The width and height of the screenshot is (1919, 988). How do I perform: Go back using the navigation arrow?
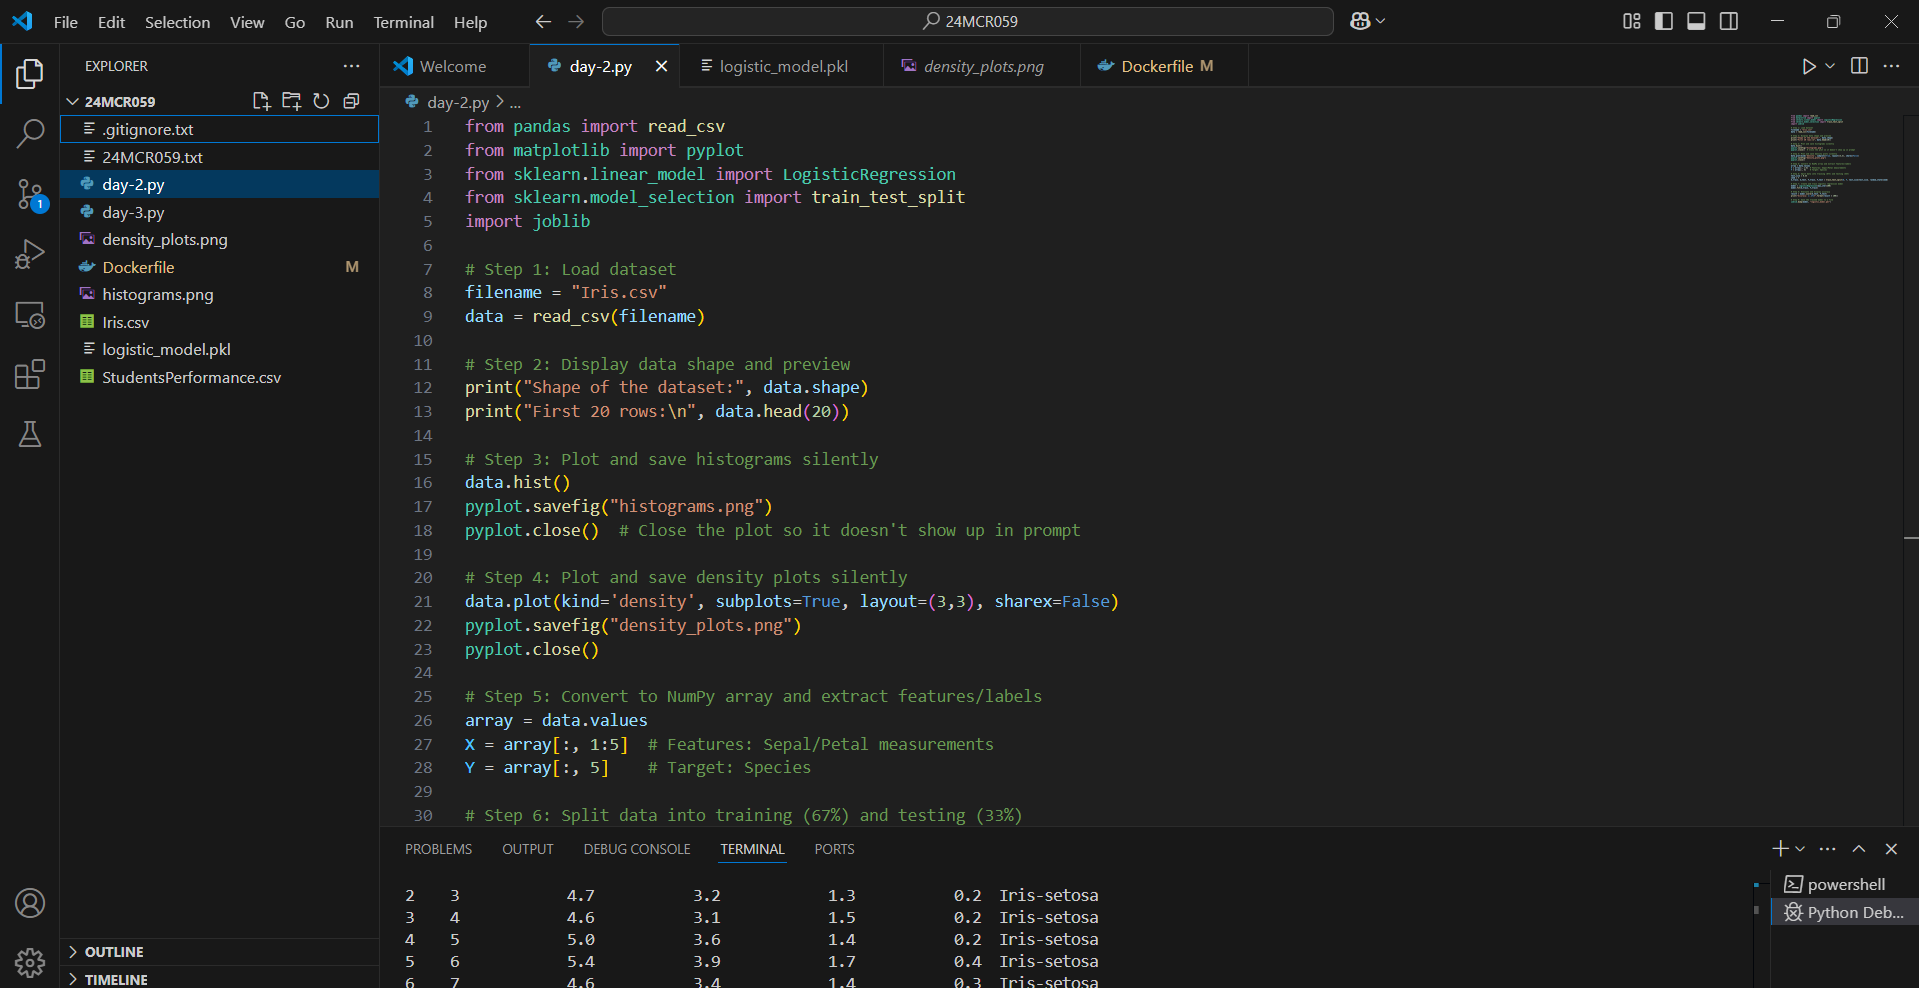[x=543, y=21]
